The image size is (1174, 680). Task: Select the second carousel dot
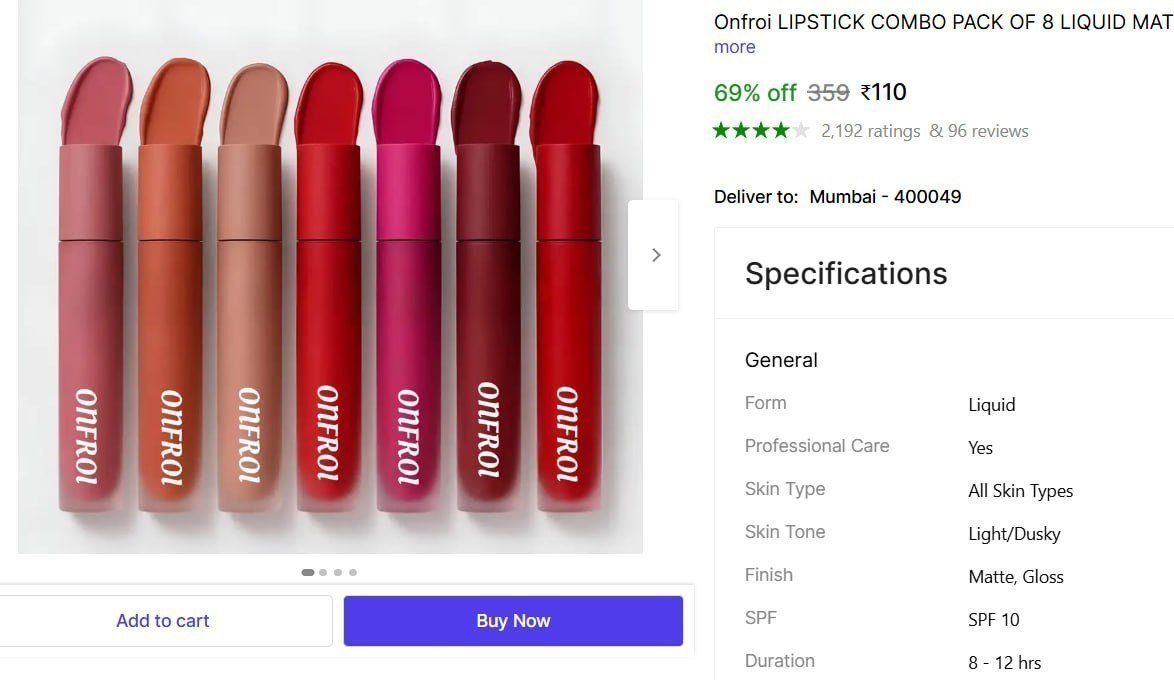coord(322,572)
